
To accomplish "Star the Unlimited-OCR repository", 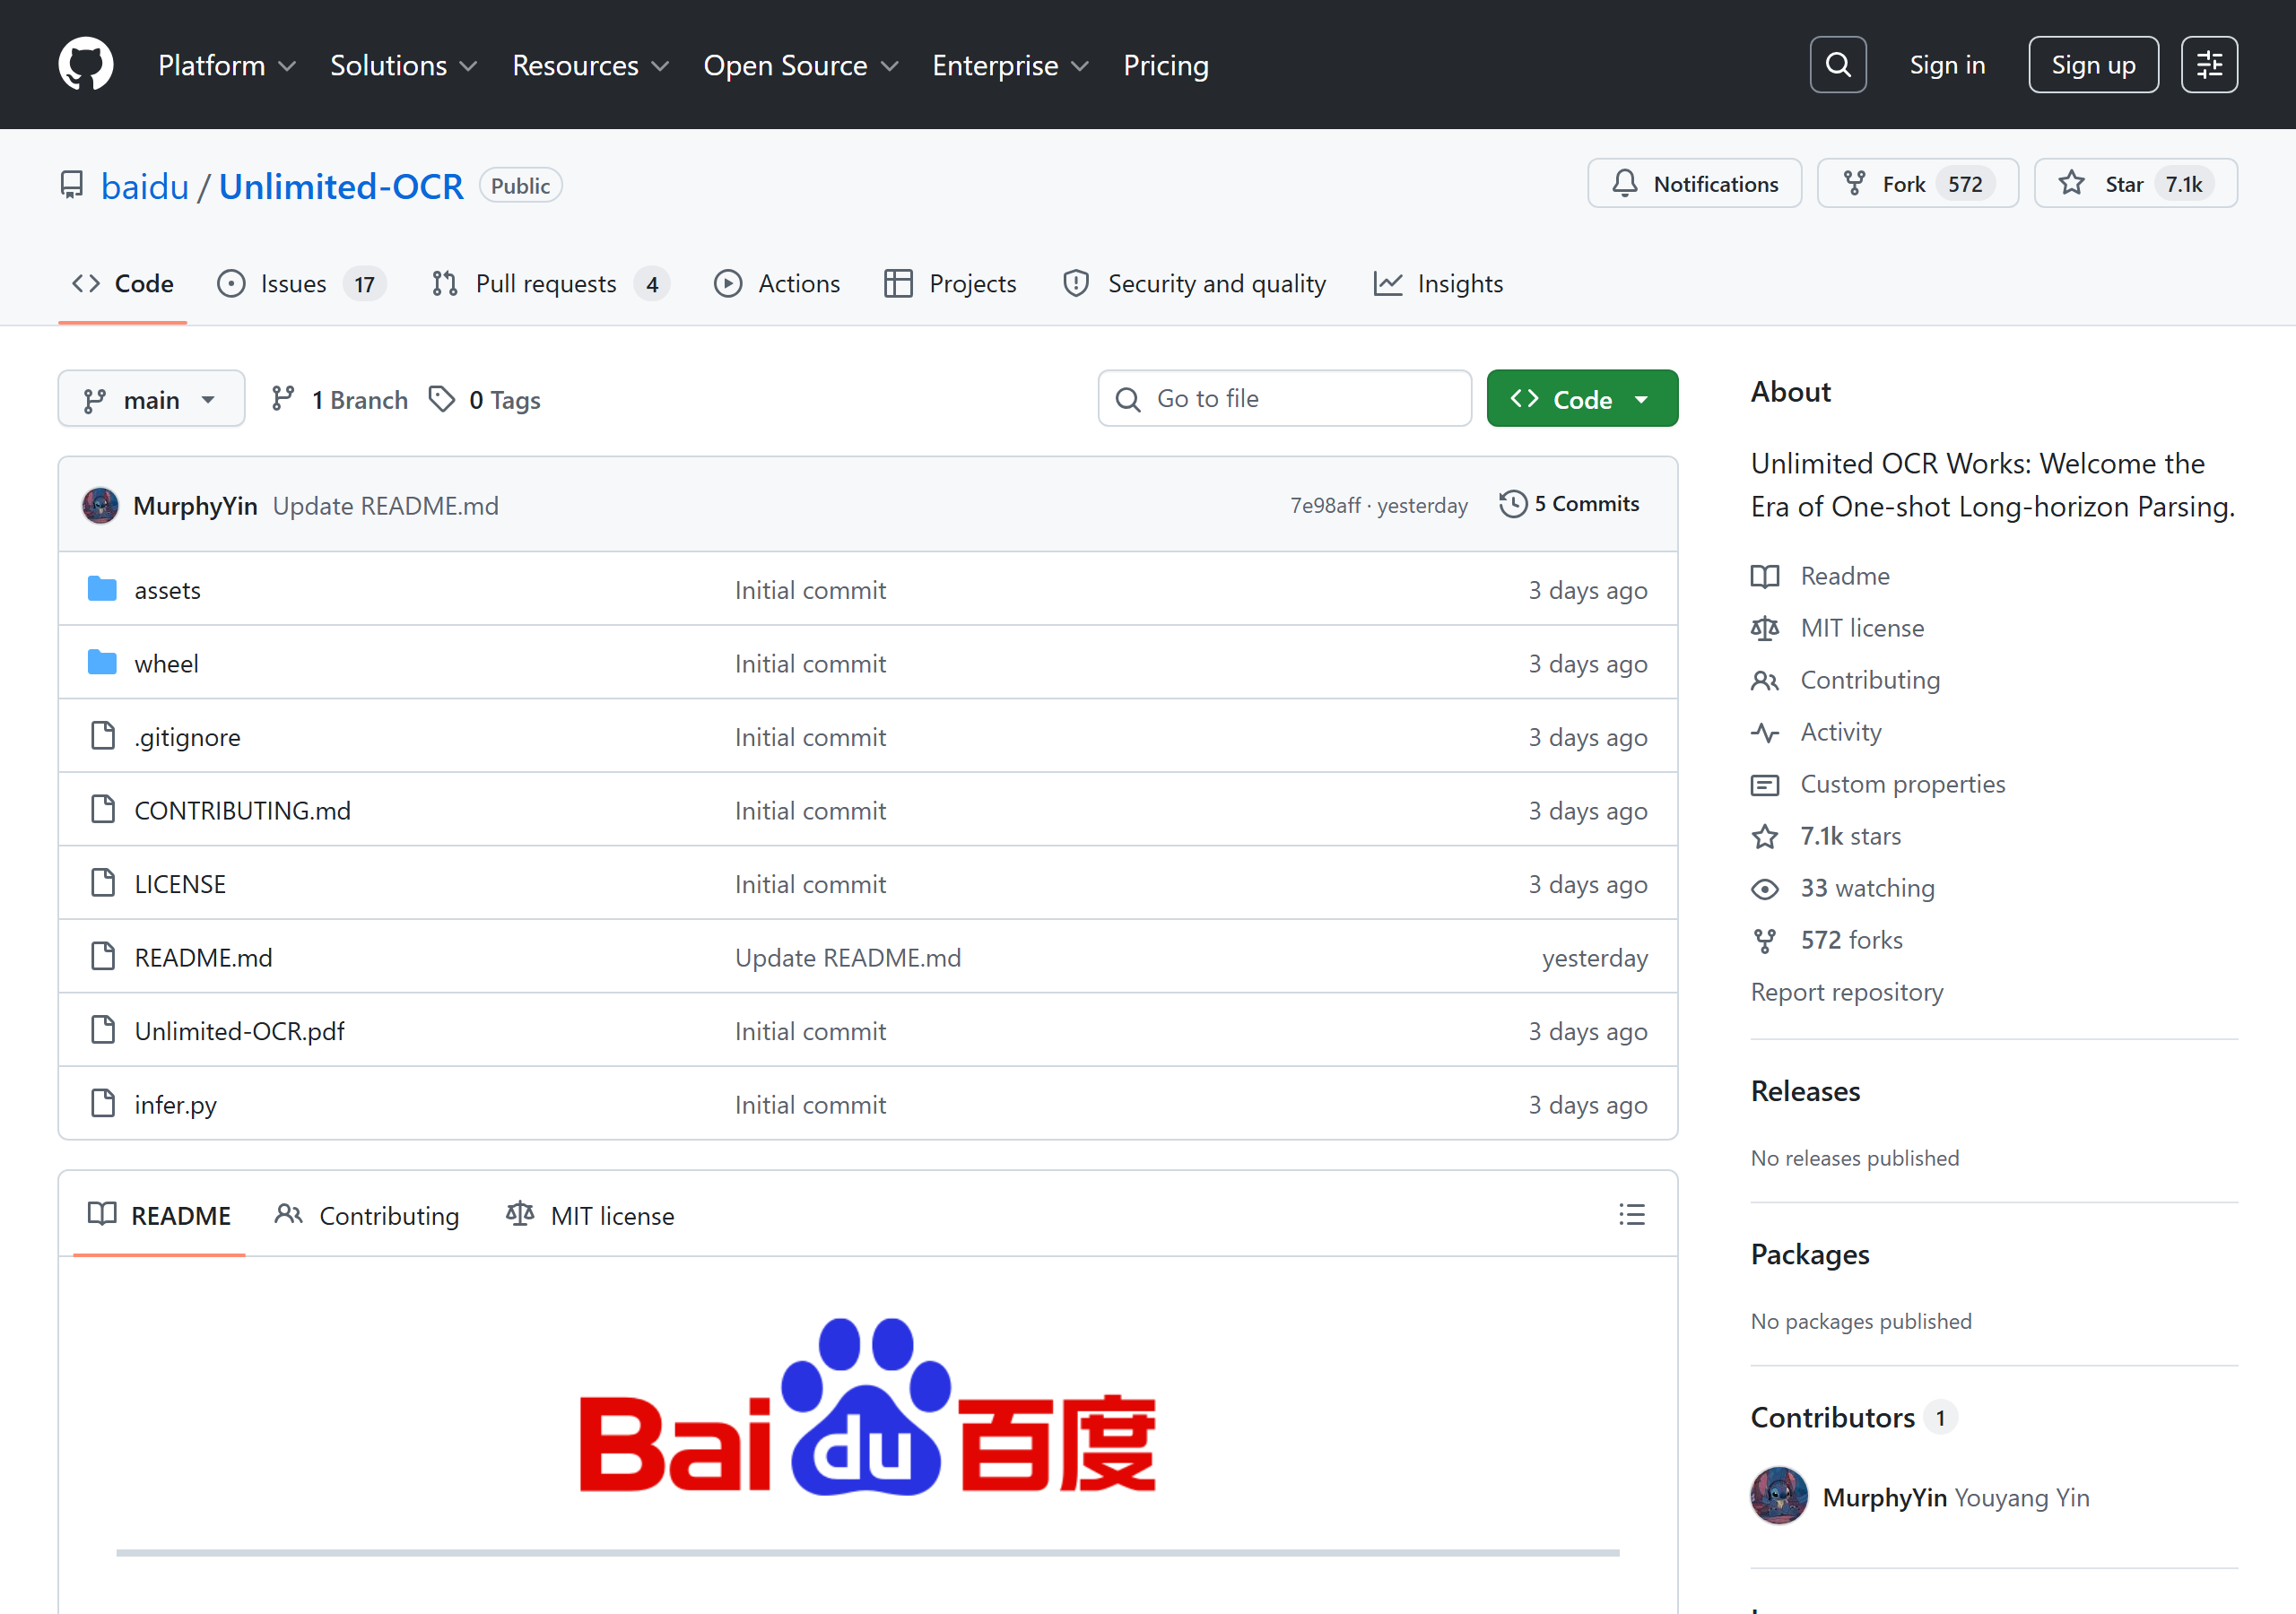I will (2135, 184).
